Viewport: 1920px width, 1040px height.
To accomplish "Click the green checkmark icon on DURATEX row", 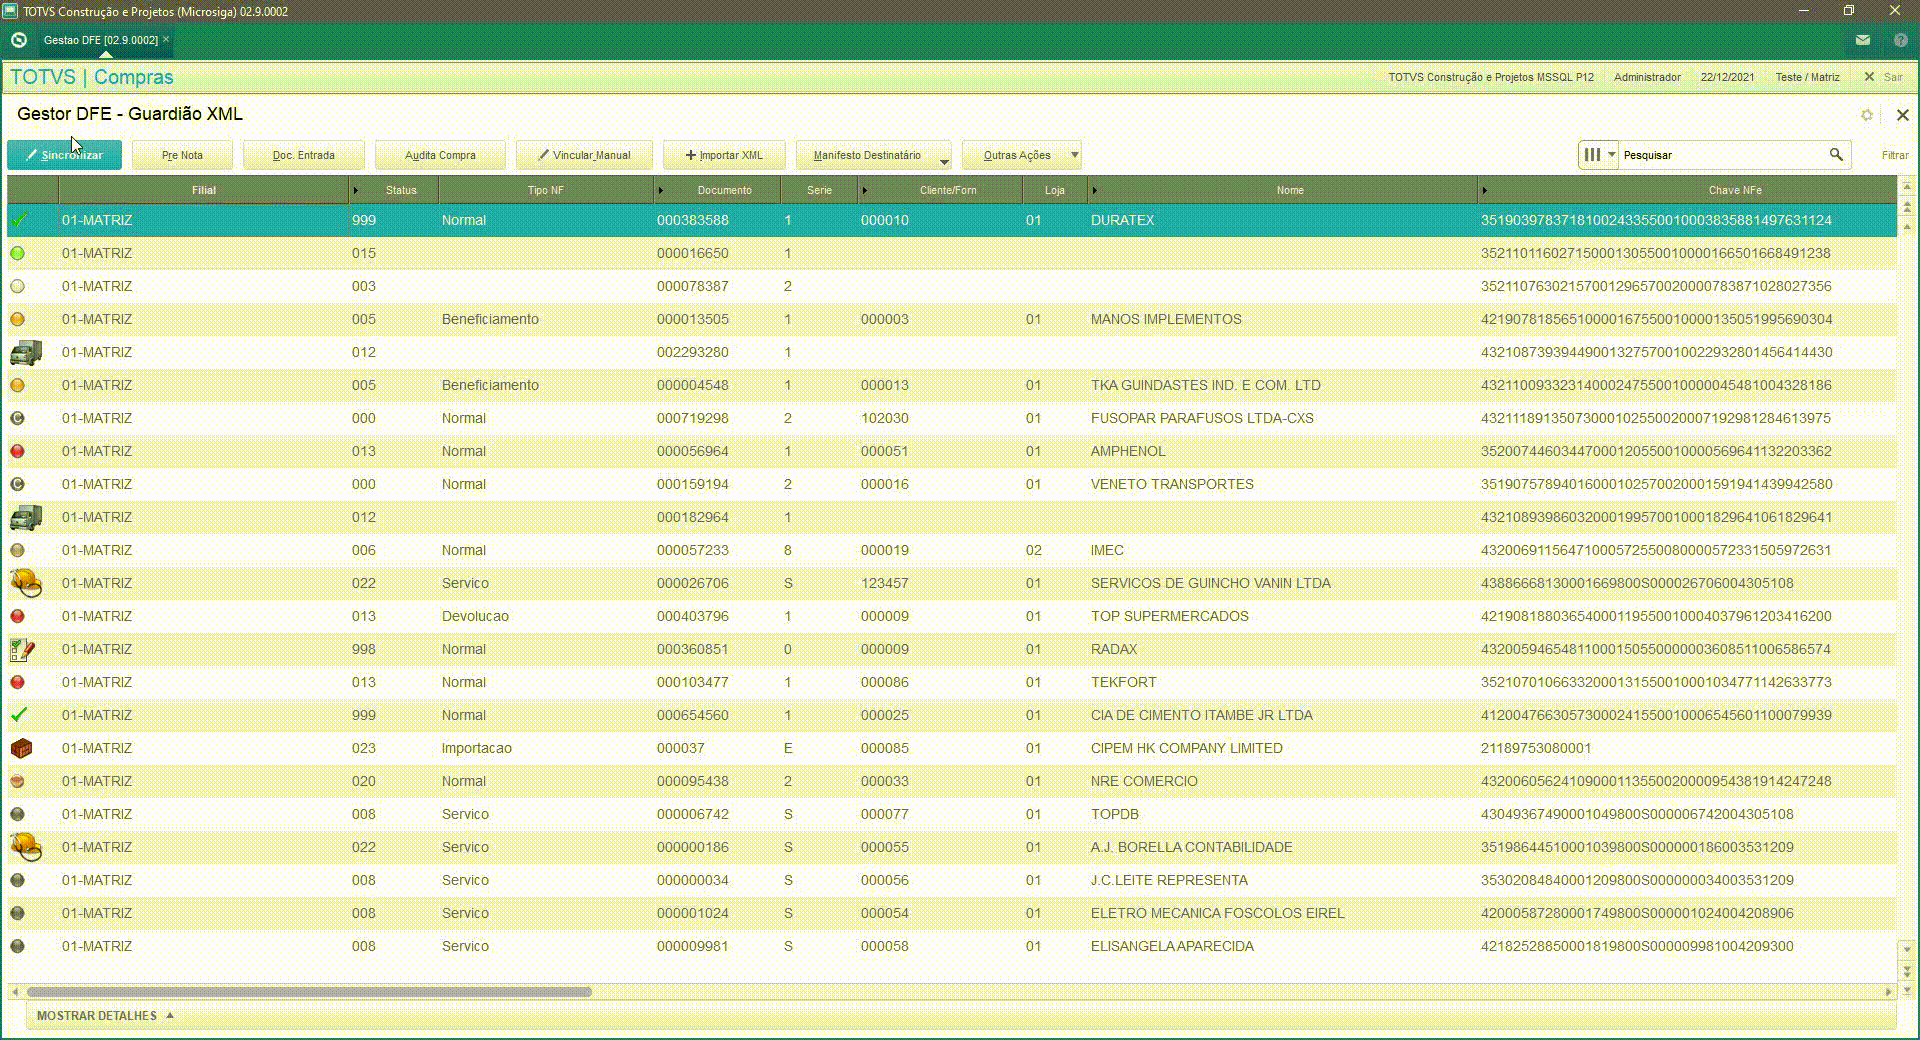I will click(x=19, y=220).
